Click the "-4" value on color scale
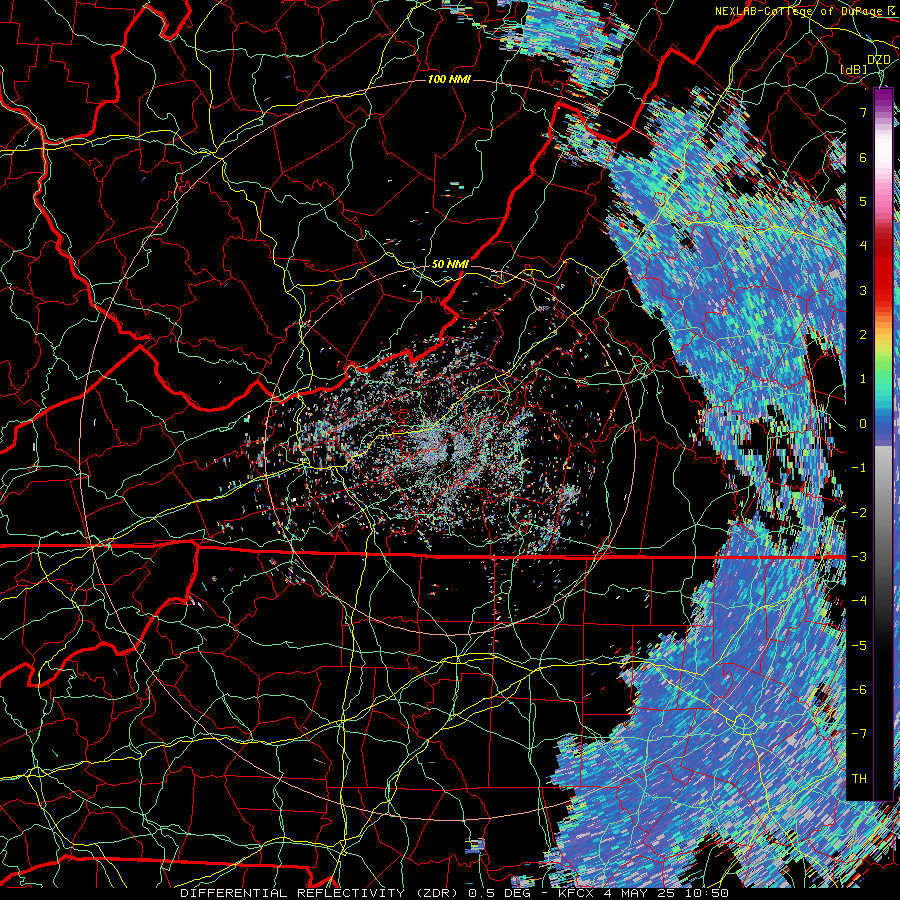900x900 pixels. coord(859,601)
